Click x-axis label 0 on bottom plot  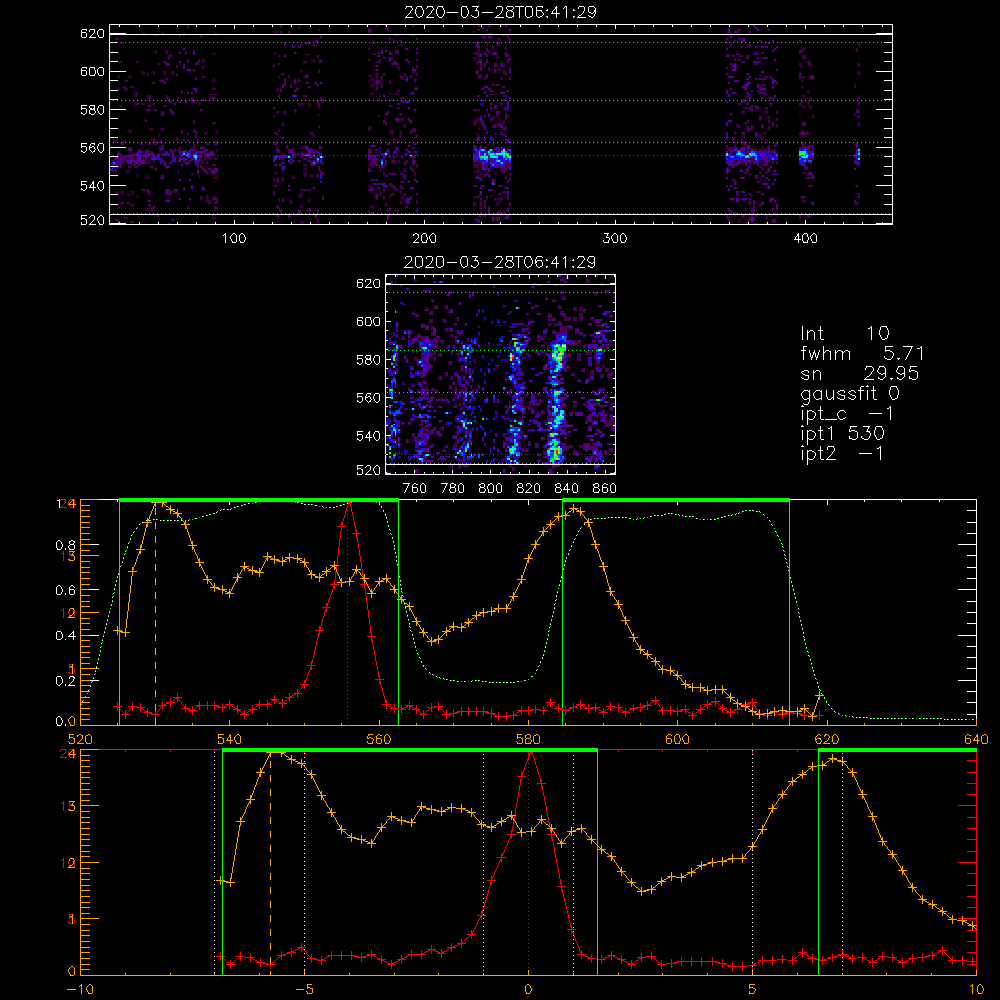tap(528, 990)
